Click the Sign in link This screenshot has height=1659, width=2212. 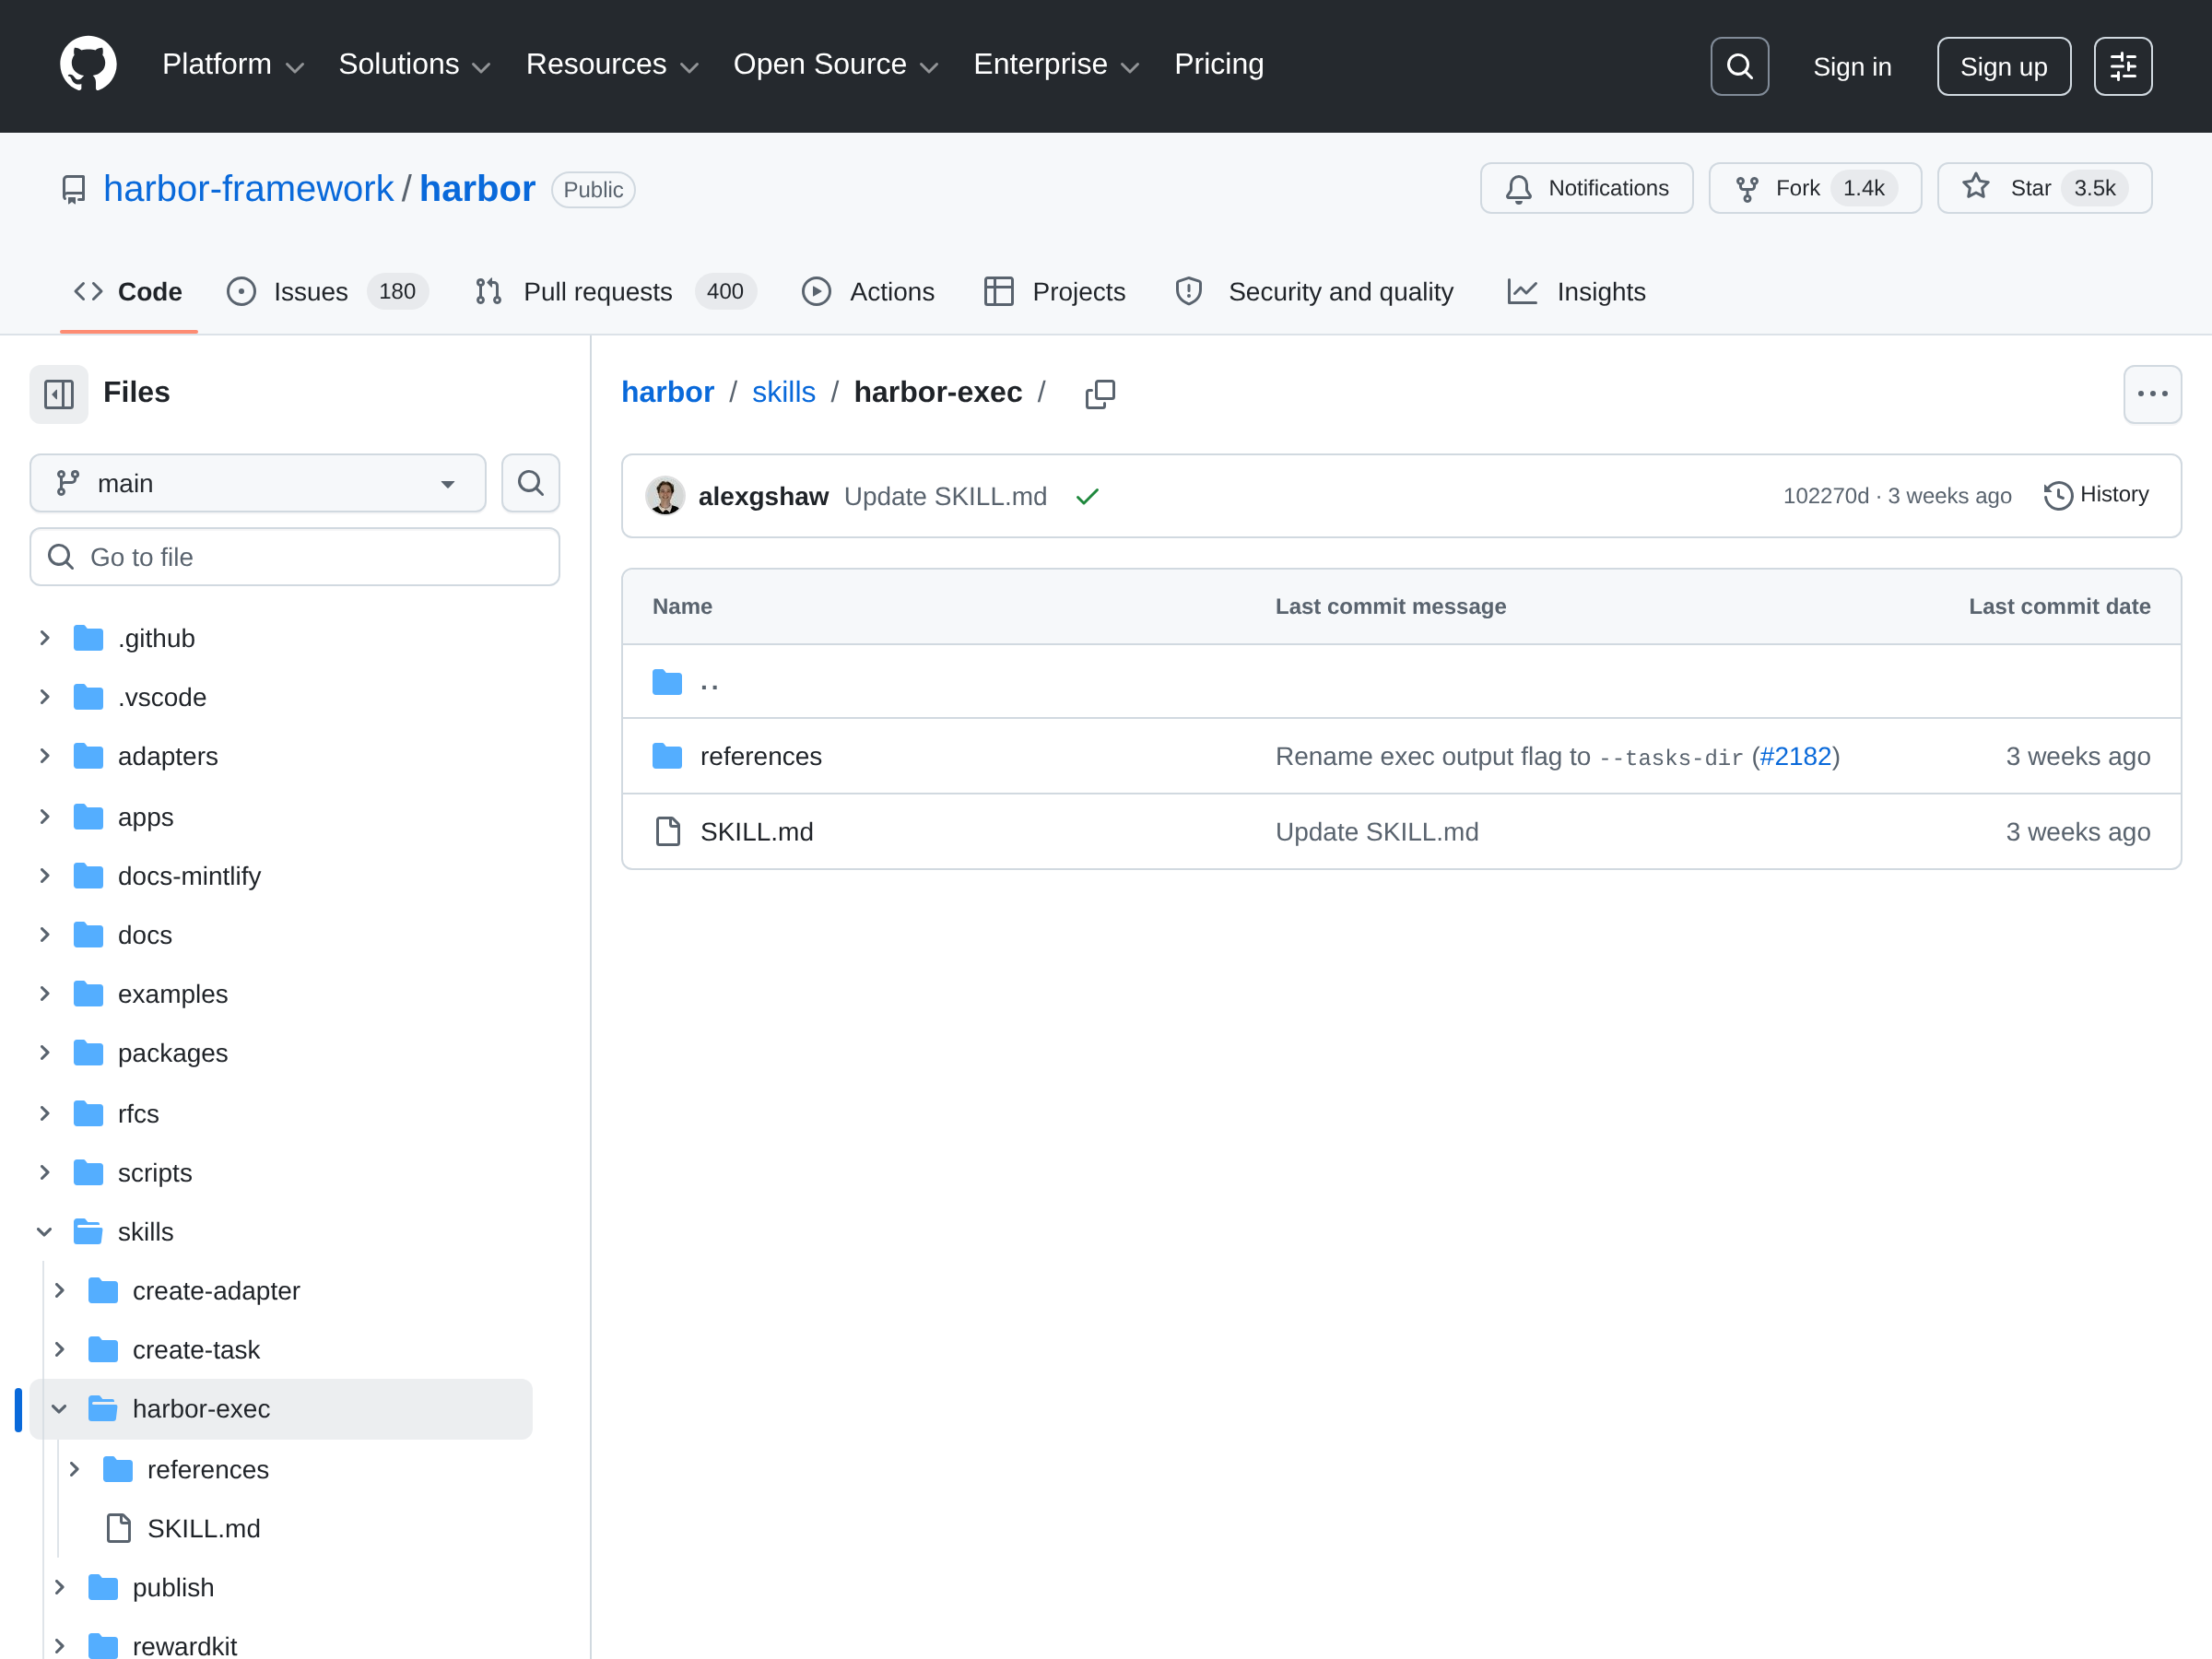(1852, 67)
